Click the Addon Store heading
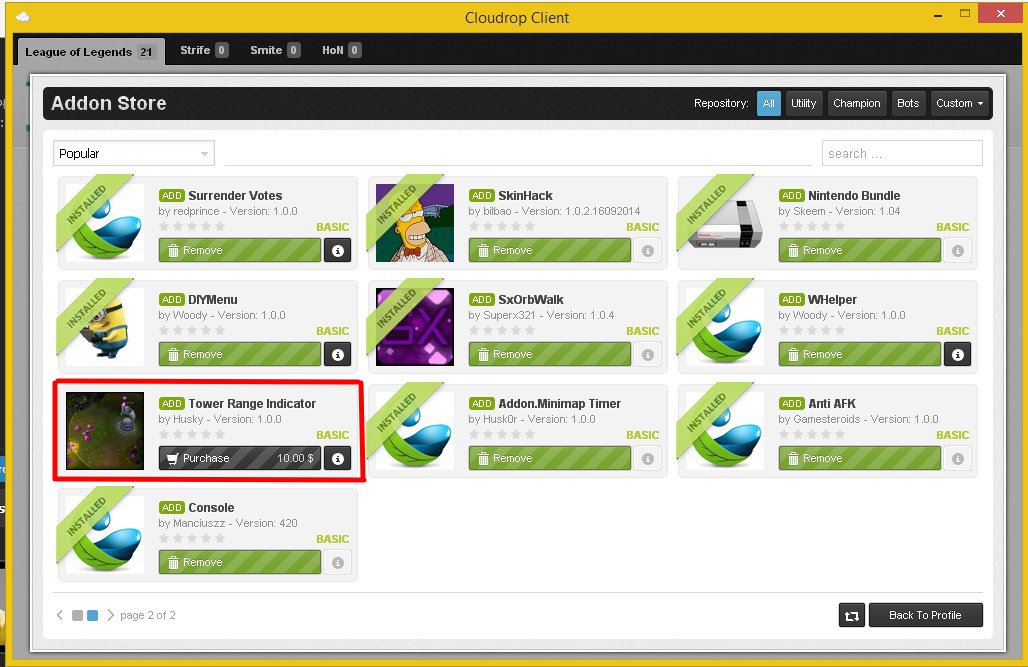The image size is (1028, 667). [109, 104]
